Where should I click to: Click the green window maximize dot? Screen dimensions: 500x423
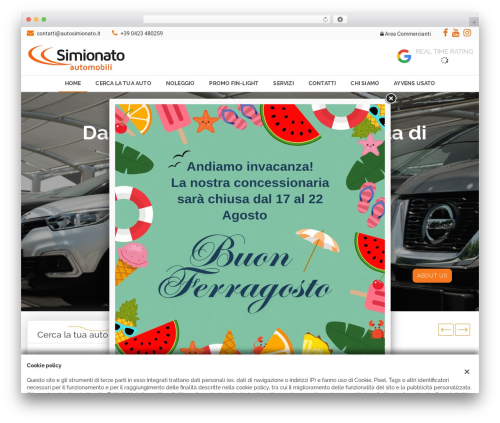pos(44,19)
